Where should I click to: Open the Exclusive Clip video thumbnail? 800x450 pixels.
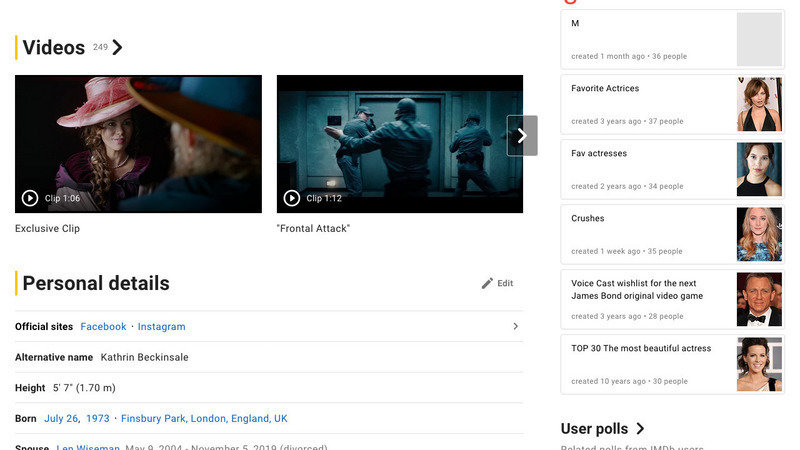click(x=138, y=144)
